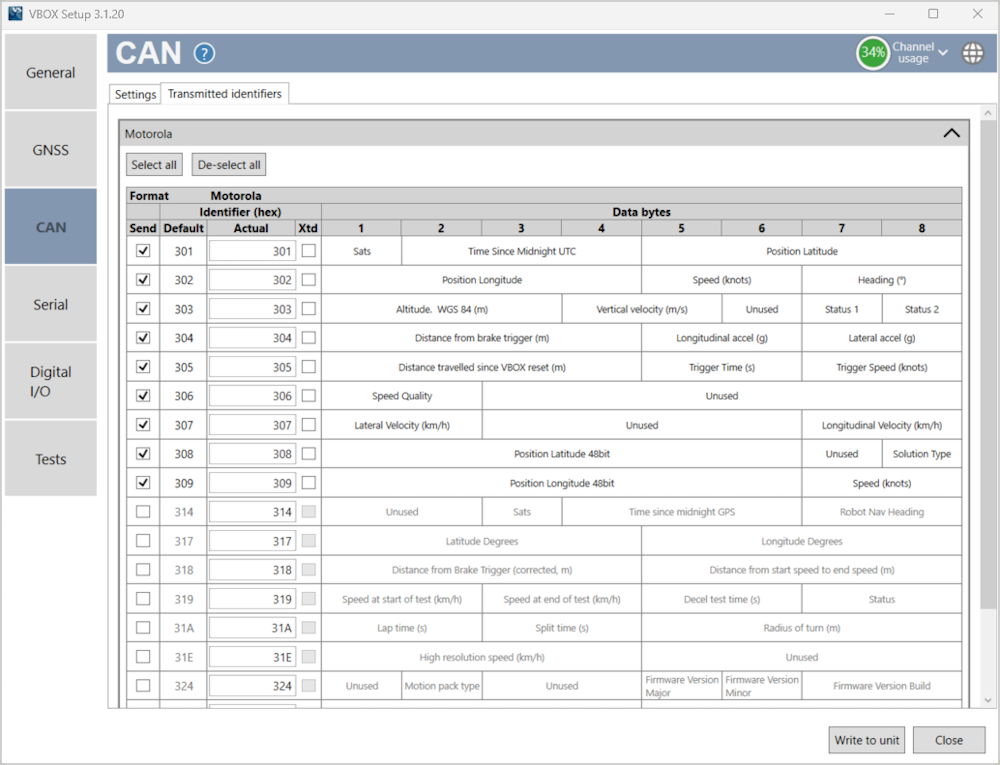Click Write to unit button
This screenshot has width=1000, height=765.
866,740
